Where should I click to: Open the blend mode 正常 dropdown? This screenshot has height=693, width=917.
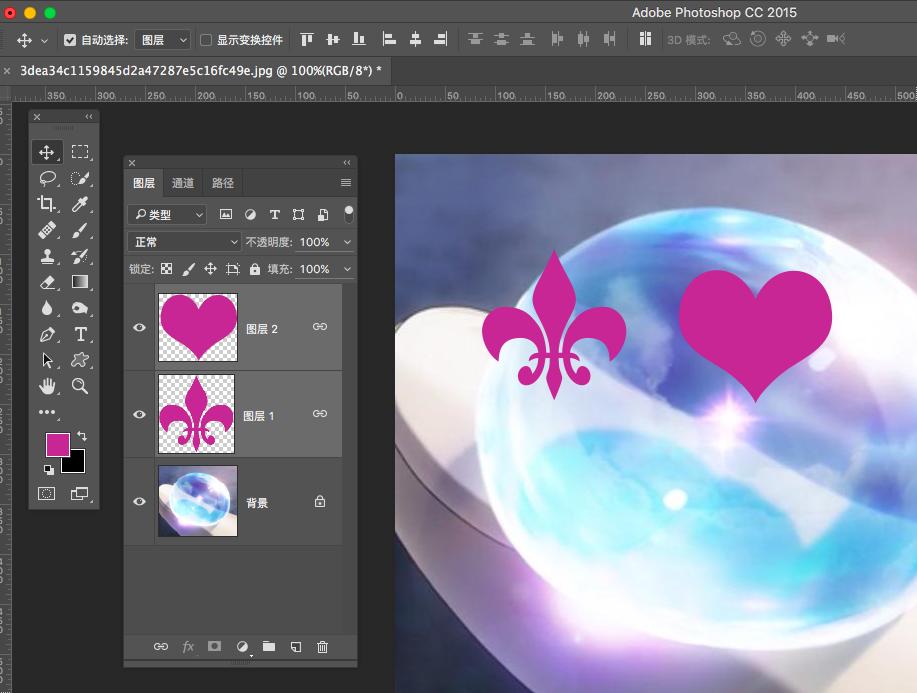(184, 242)
